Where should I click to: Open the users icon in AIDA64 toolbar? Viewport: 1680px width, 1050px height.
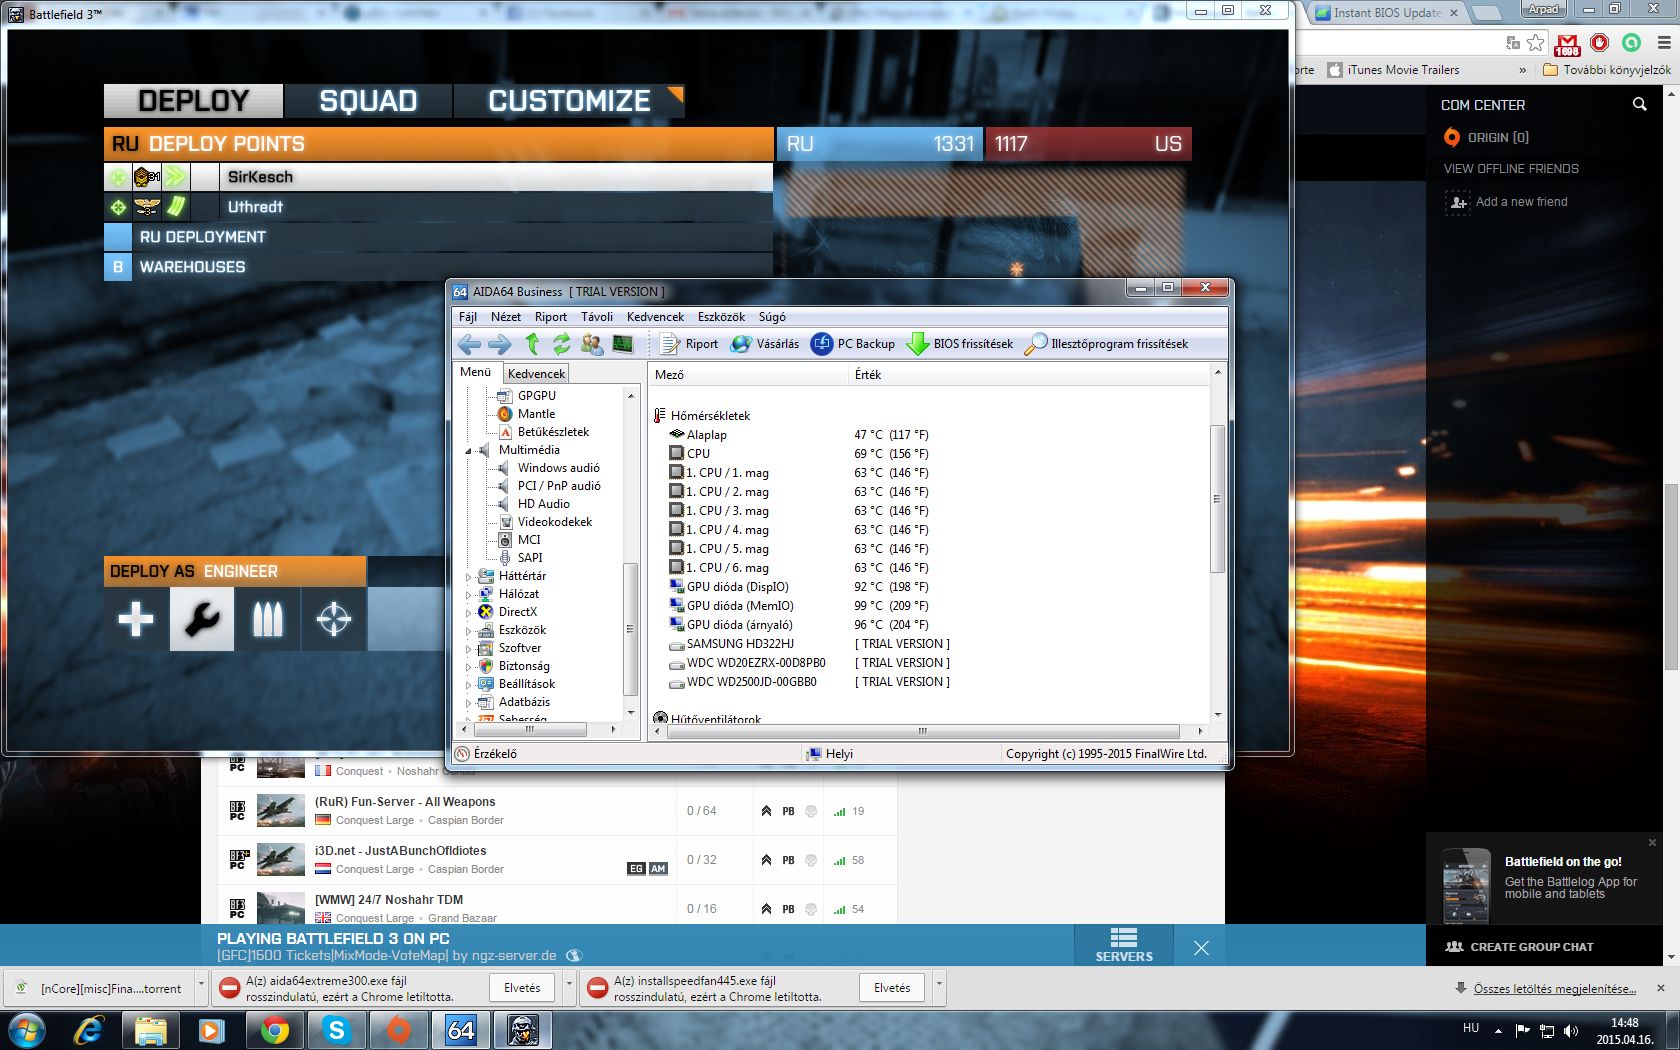pyautogui.click(x=592, y=344)
